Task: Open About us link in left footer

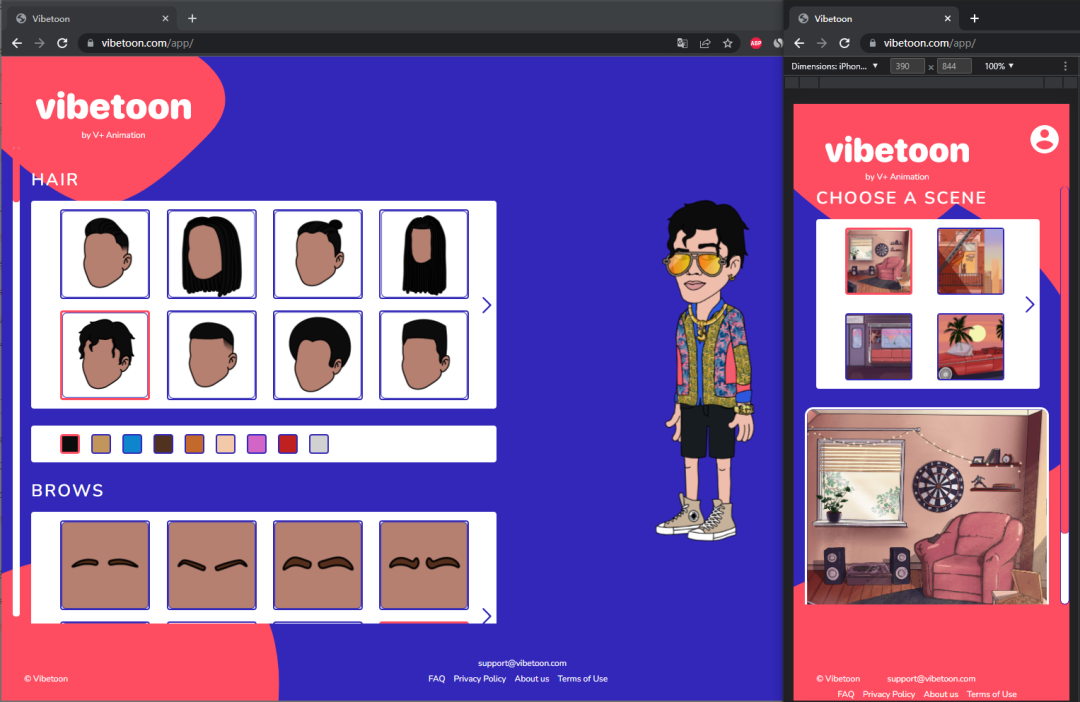Action: click(532, 679)
